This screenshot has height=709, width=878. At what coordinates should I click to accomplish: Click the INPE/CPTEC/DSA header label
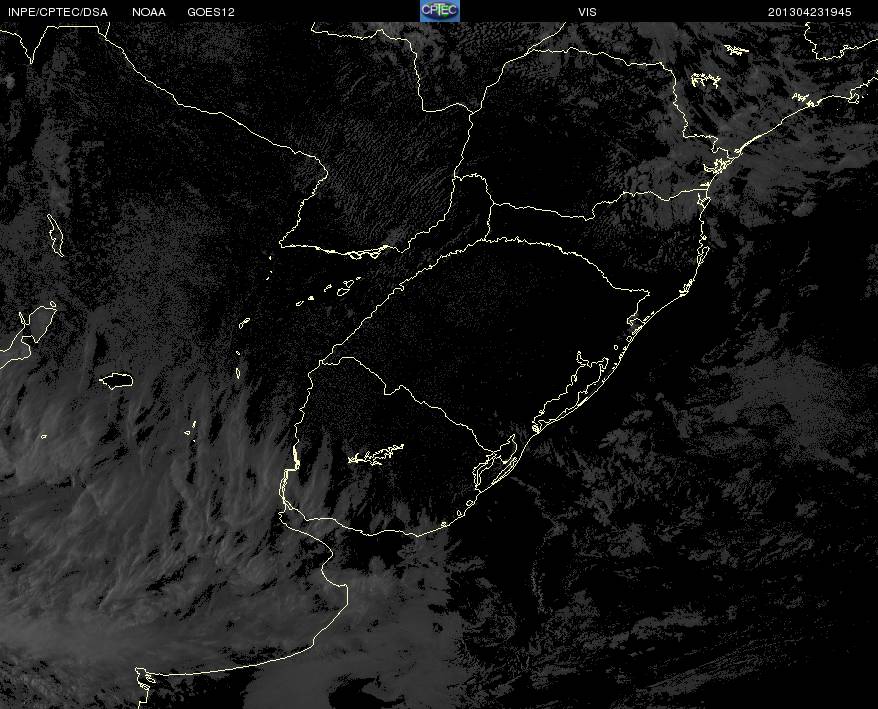[x=58, y=12]
